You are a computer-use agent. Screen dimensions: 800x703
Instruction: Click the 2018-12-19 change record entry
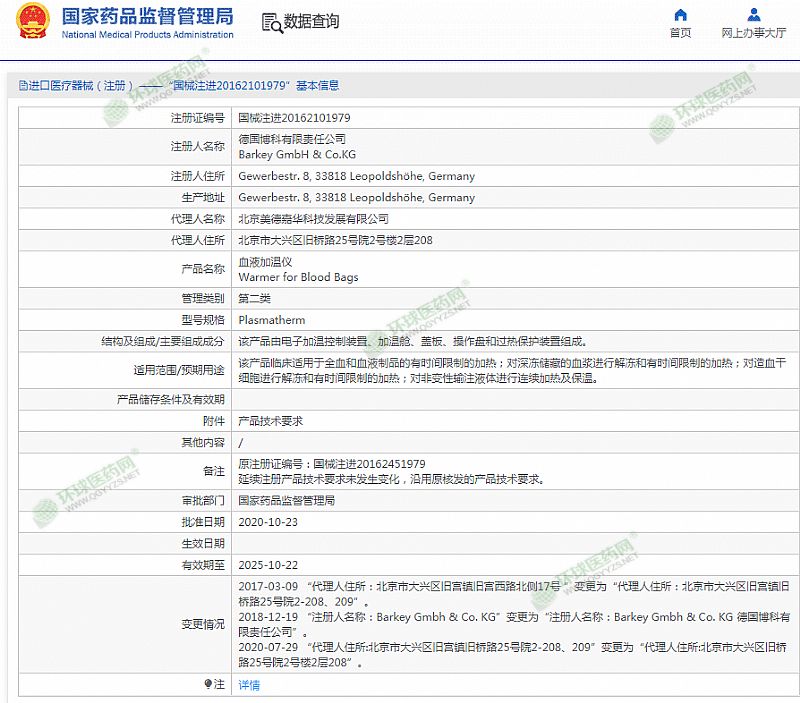(264, 618)
